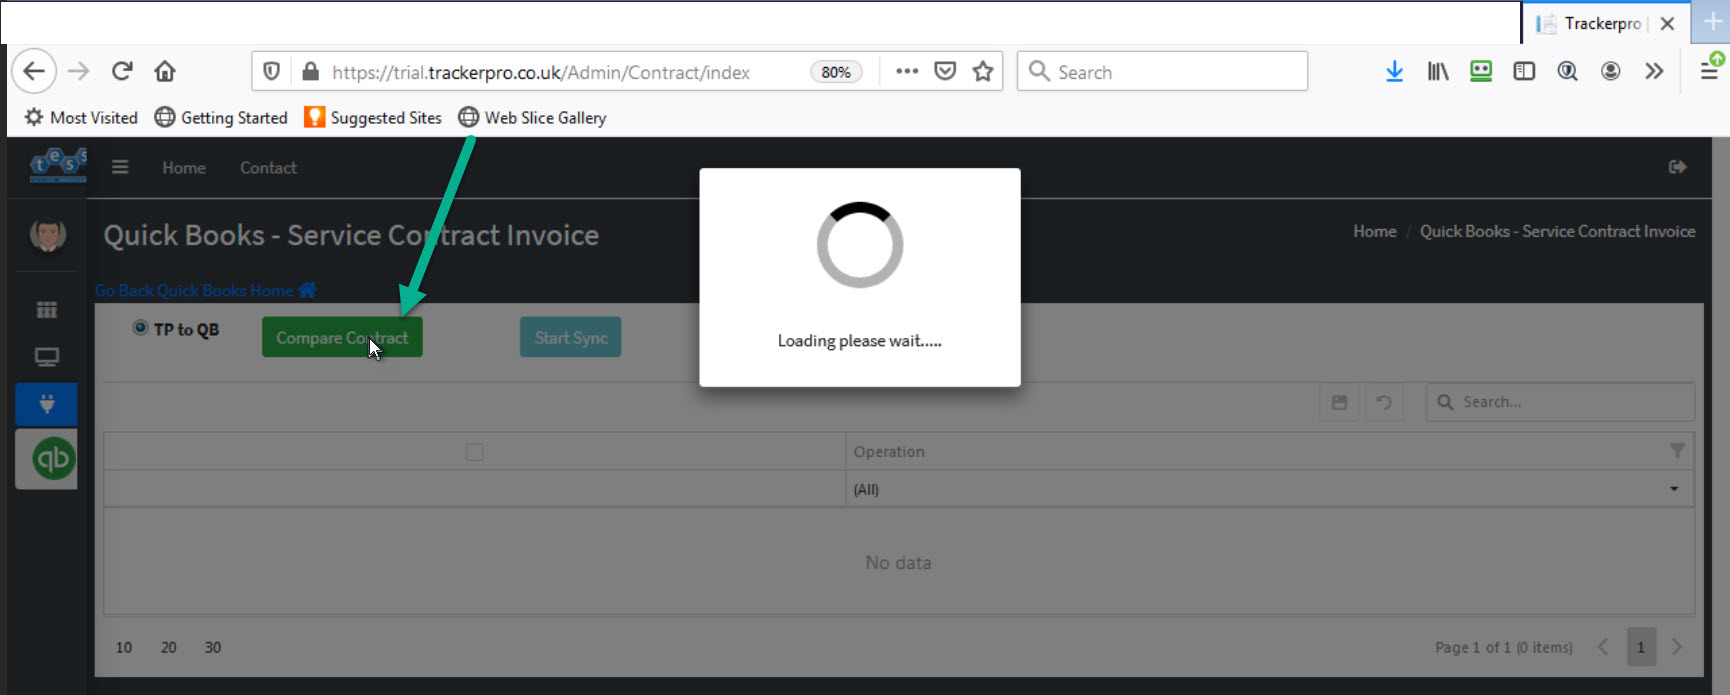Click Go Back Quick Books Home link
Viewport: 1730px width, 695px height.
coord(205,291)
